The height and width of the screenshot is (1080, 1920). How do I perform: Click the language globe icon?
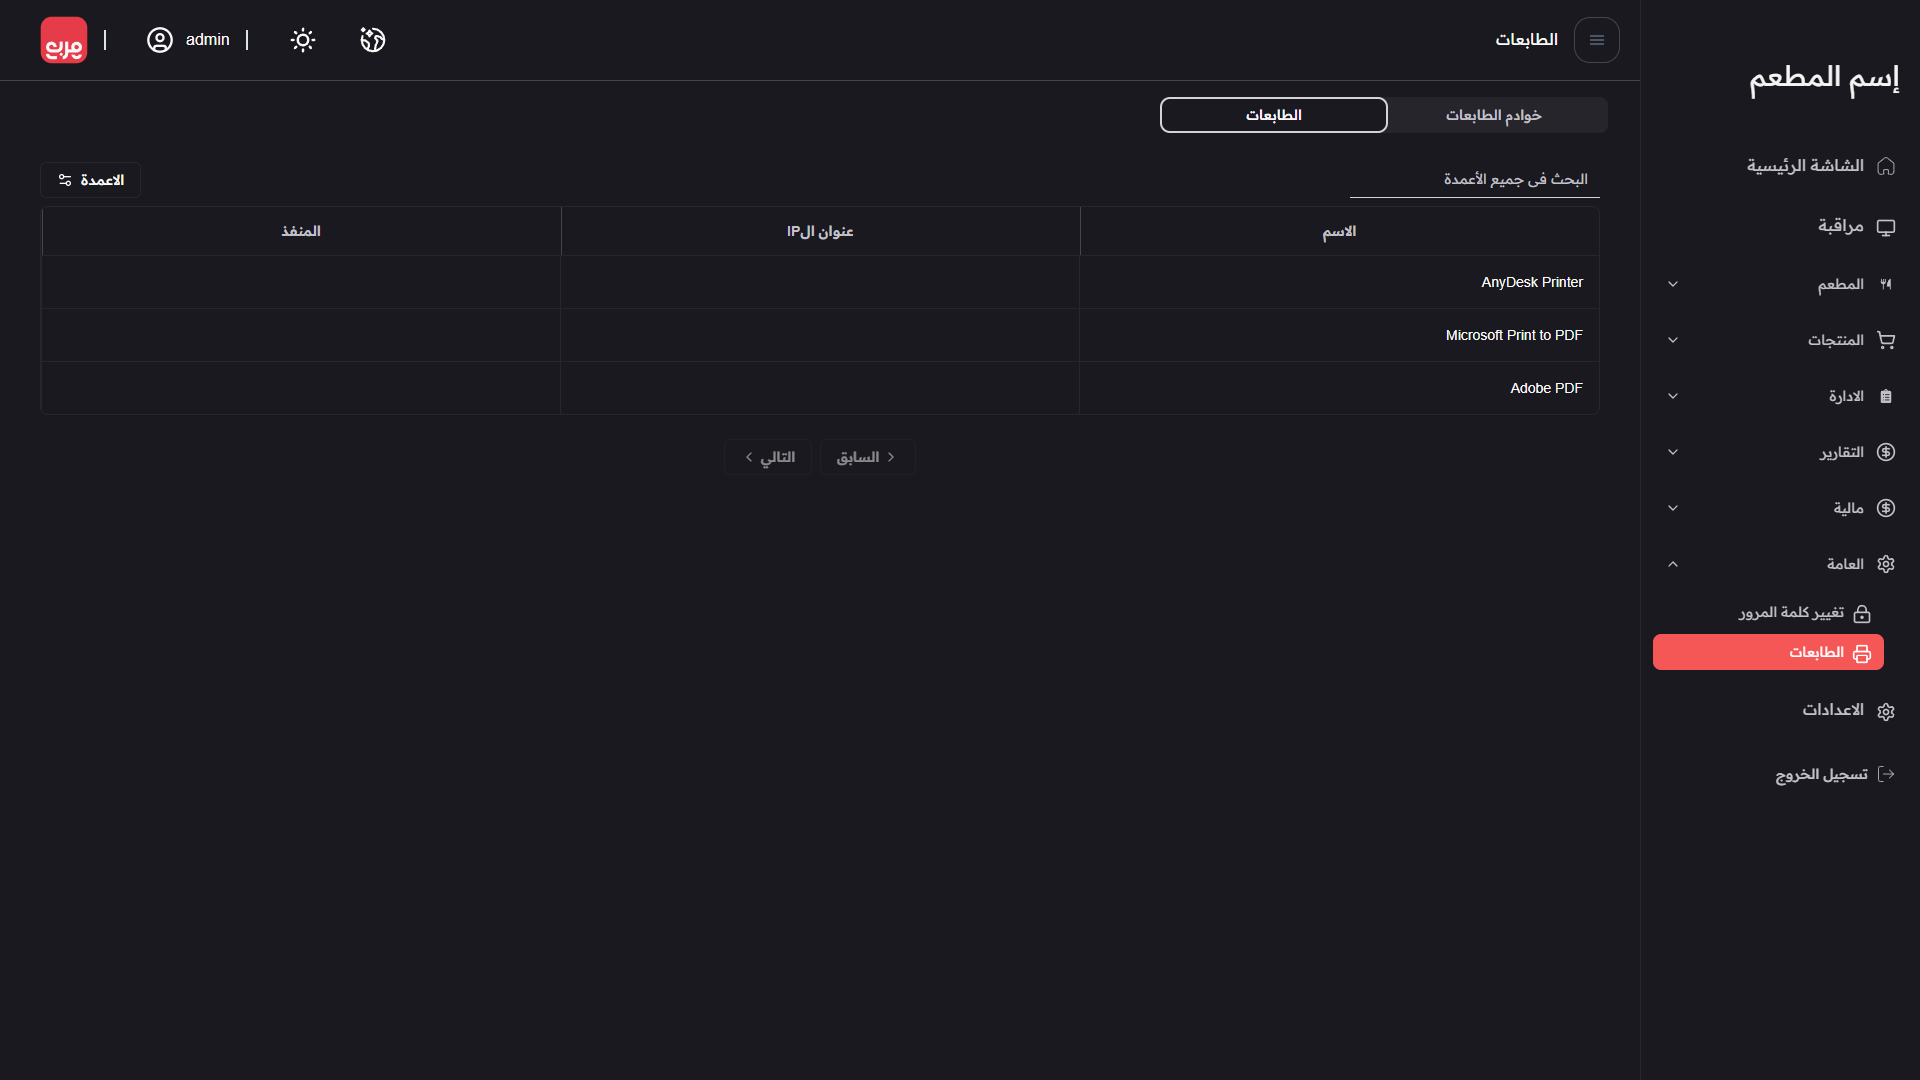pos(373,40)
